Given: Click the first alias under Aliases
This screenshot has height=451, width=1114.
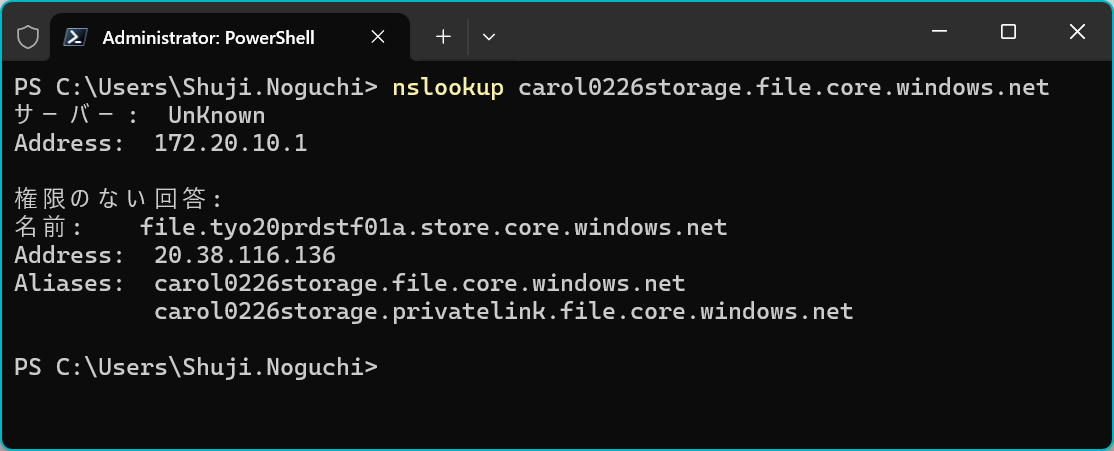Looking at the screenshot, I should point(419,284).
